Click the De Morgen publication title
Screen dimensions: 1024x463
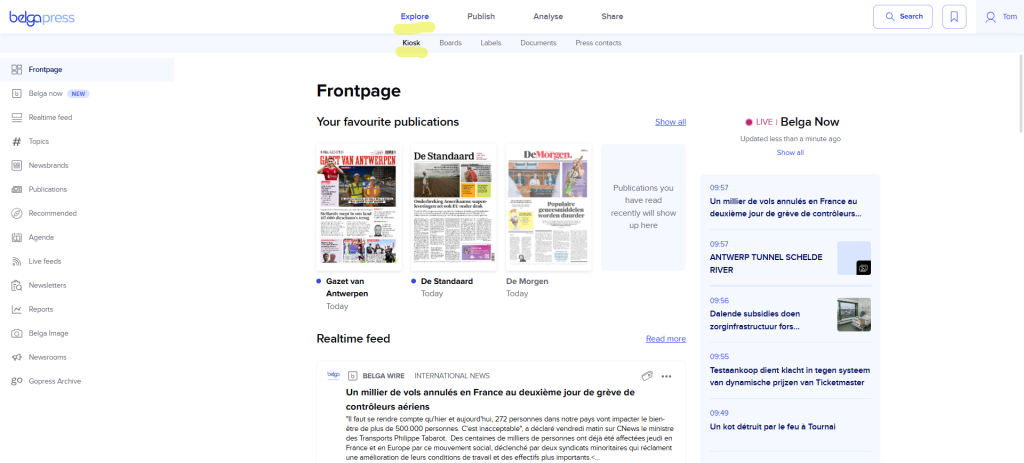point(527,281)
